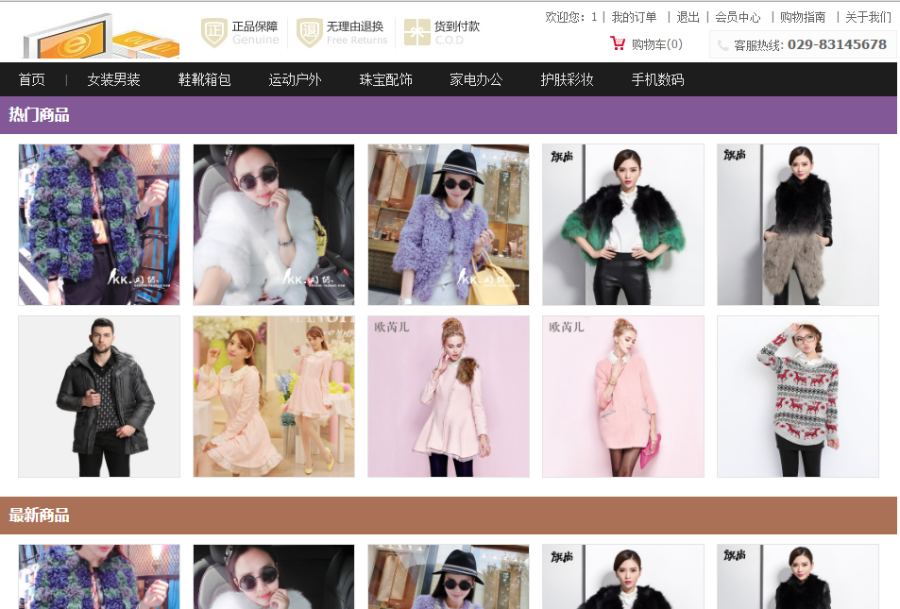Open 护肤彩妆 category

(x=567, y=80)
